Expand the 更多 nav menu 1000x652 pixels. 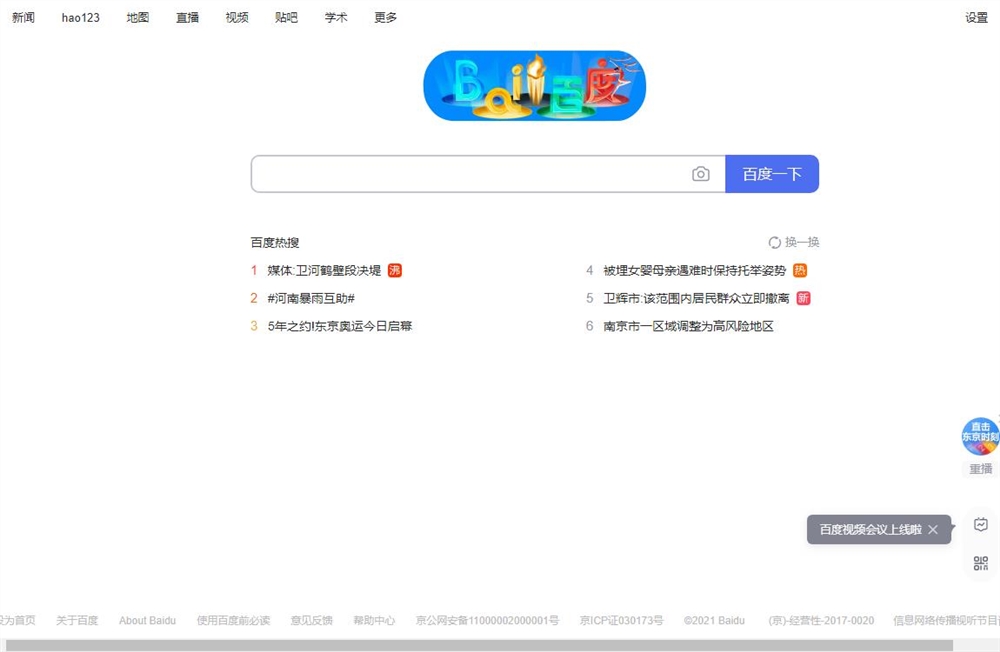[385, 17]
